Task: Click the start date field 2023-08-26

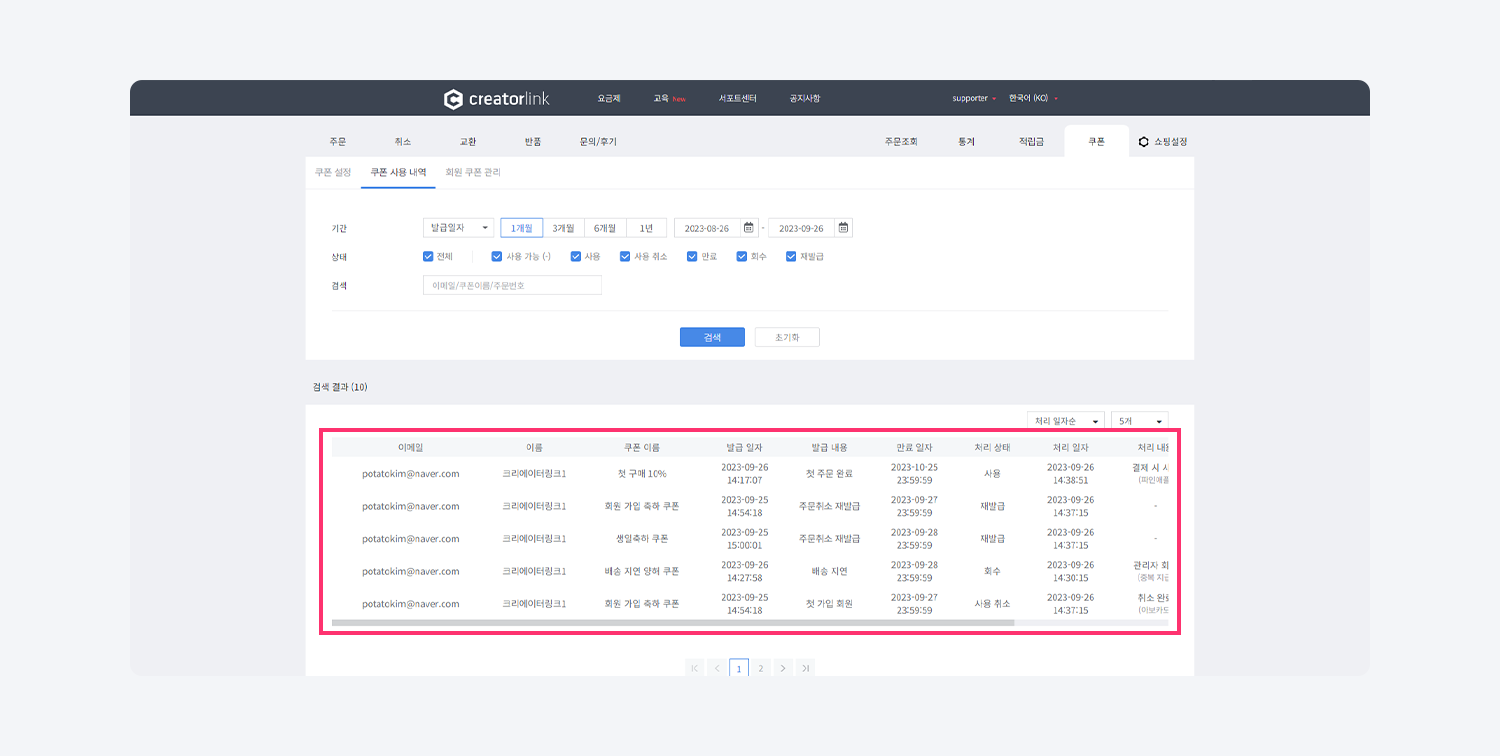Action: click(707, 228)
